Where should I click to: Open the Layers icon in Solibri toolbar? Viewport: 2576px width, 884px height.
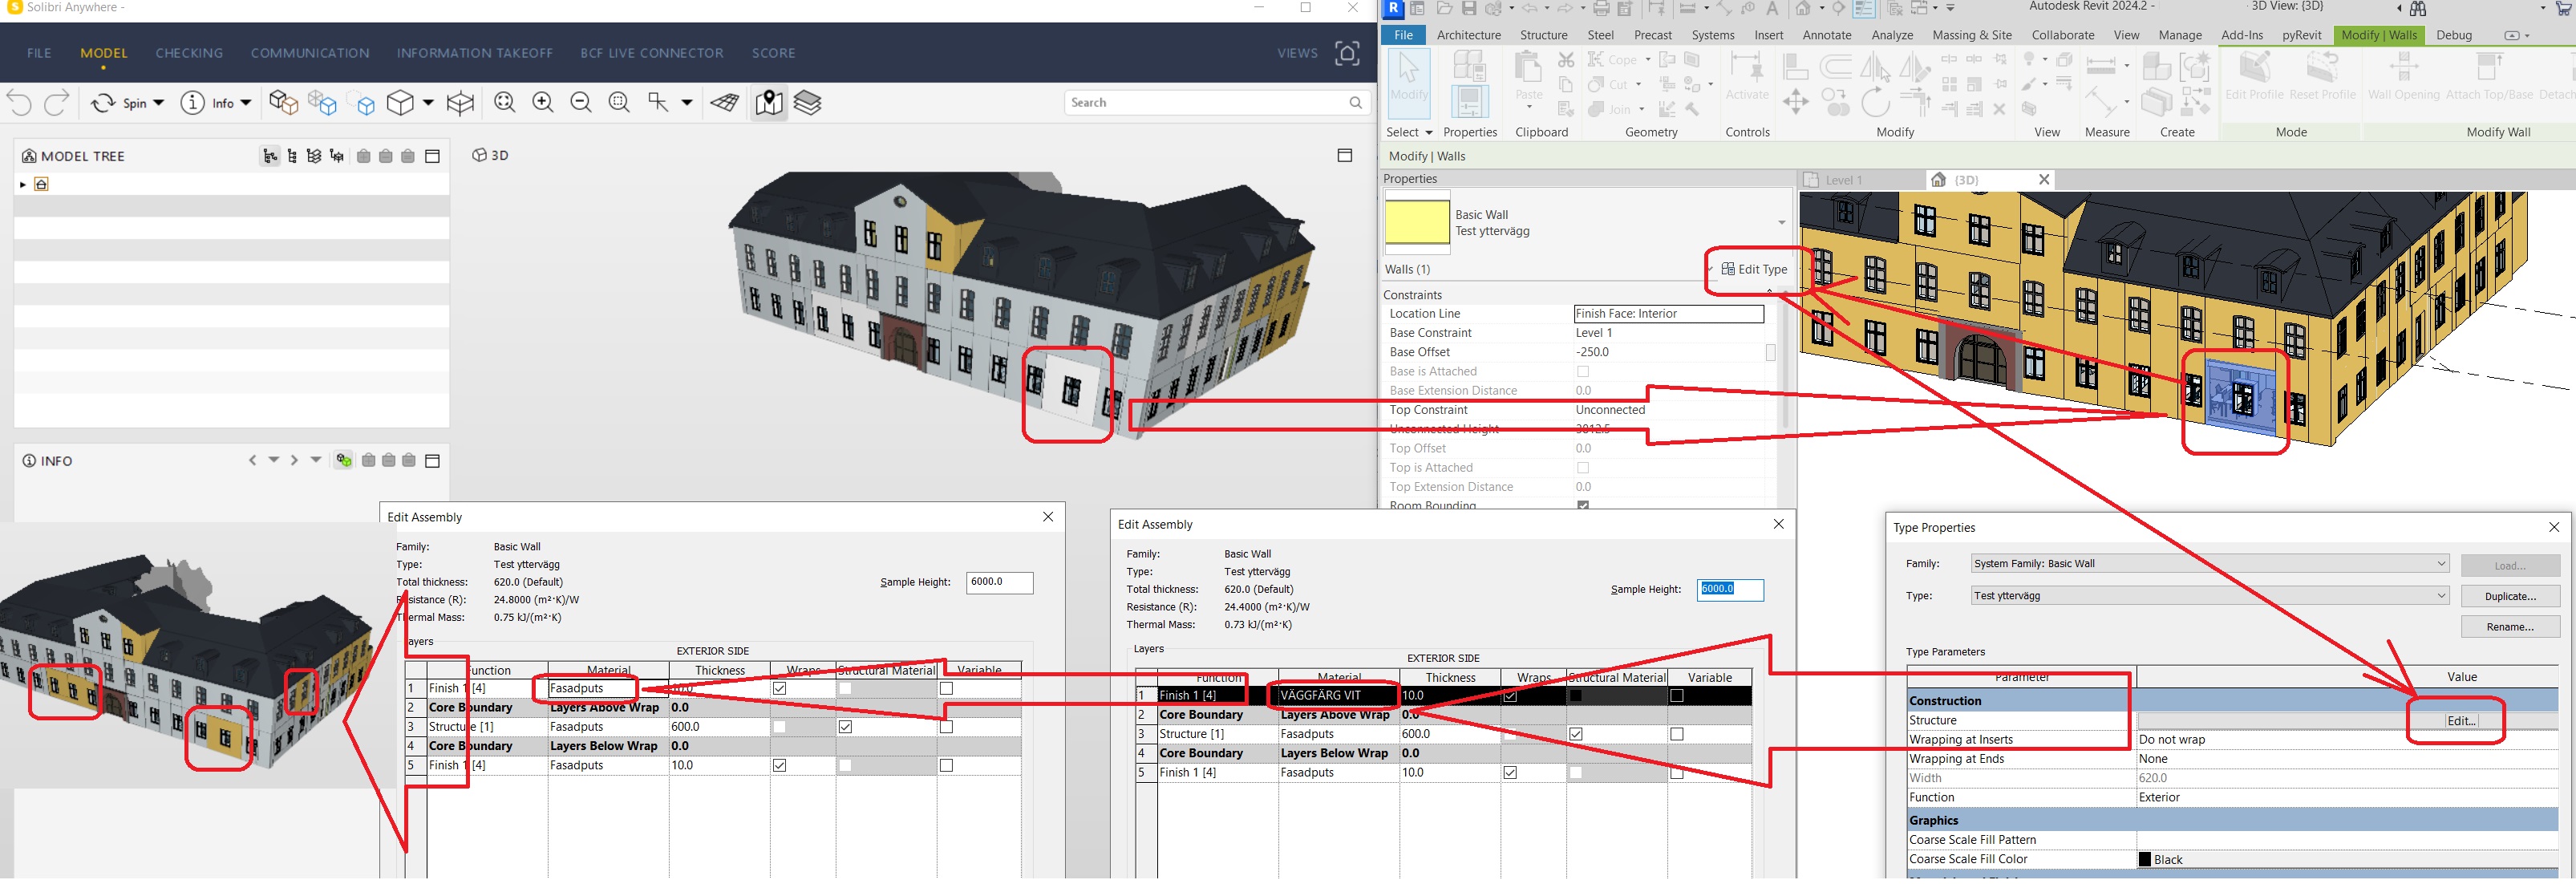click(x=807, y=102)
